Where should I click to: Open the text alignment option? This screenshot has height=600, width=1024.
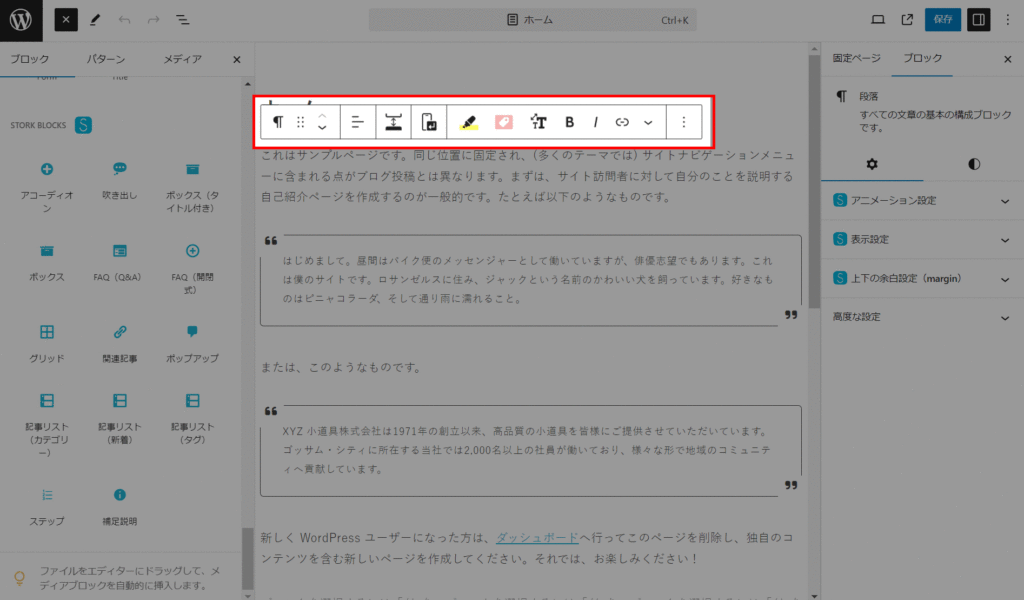click(x=357, y=122)
